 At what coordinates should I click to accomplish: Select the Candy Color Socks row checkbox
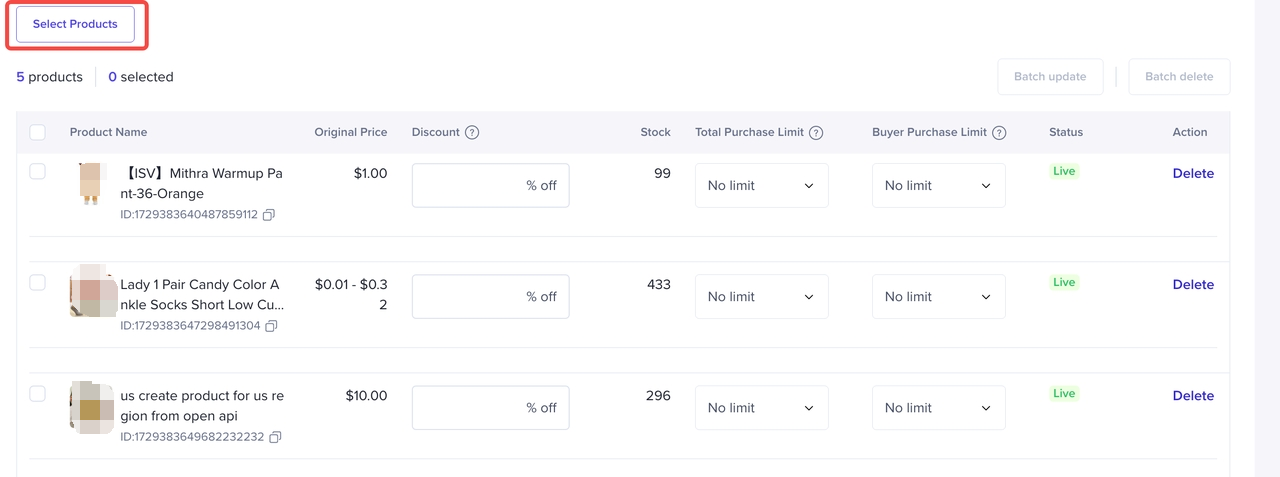tap(38, 283)
